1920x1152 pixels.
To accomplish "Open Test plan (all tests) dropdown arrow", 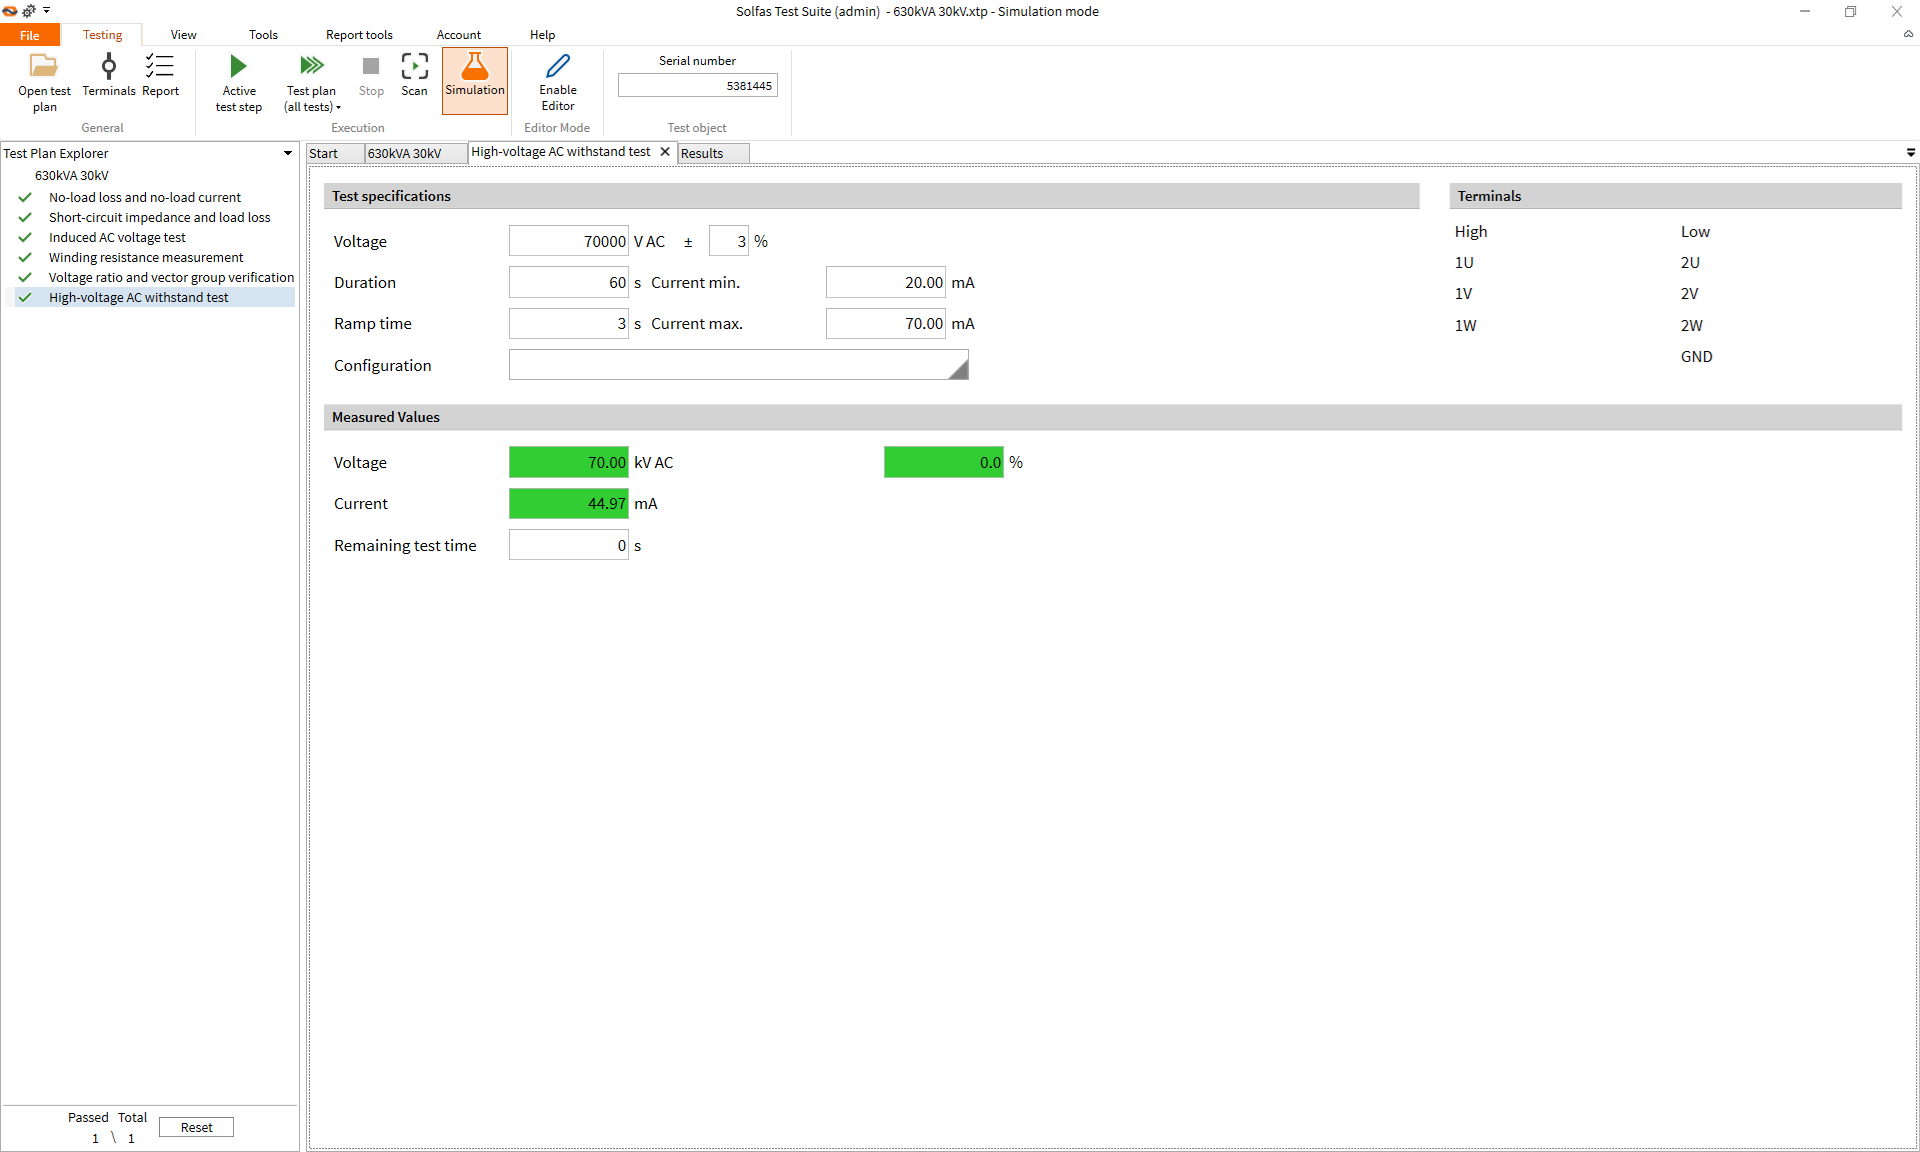I will pos(339,108).
